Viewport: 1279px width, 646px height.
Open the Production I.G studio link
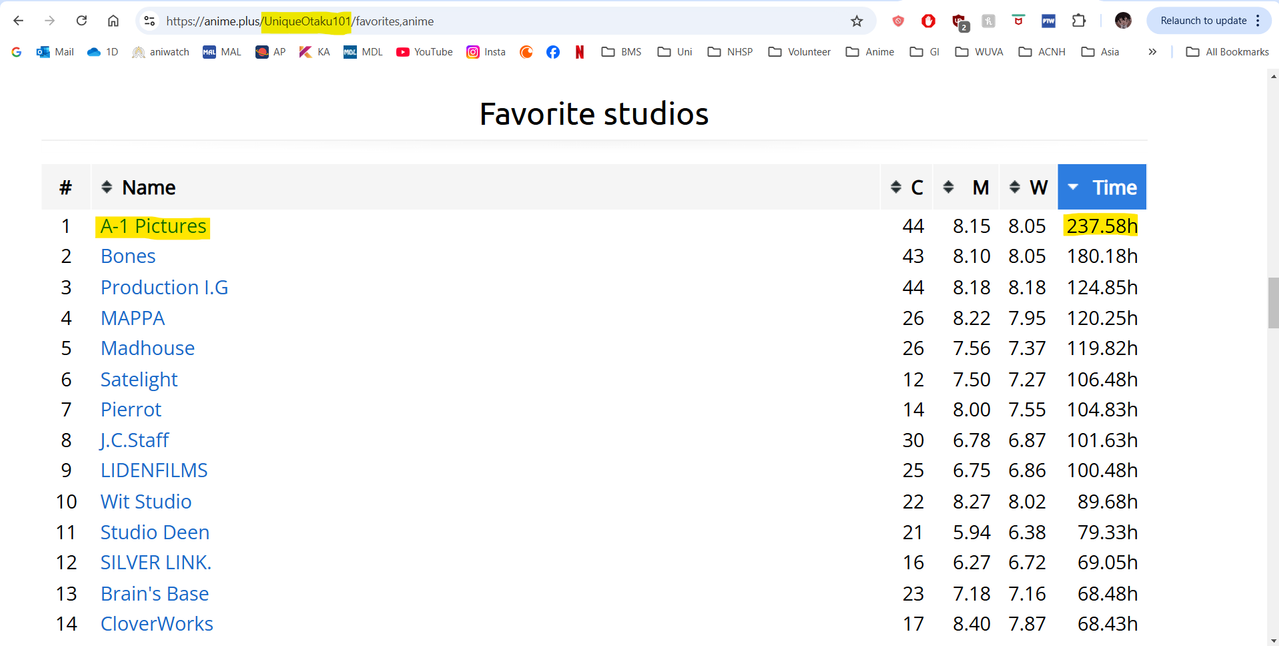tap(164, 287)
